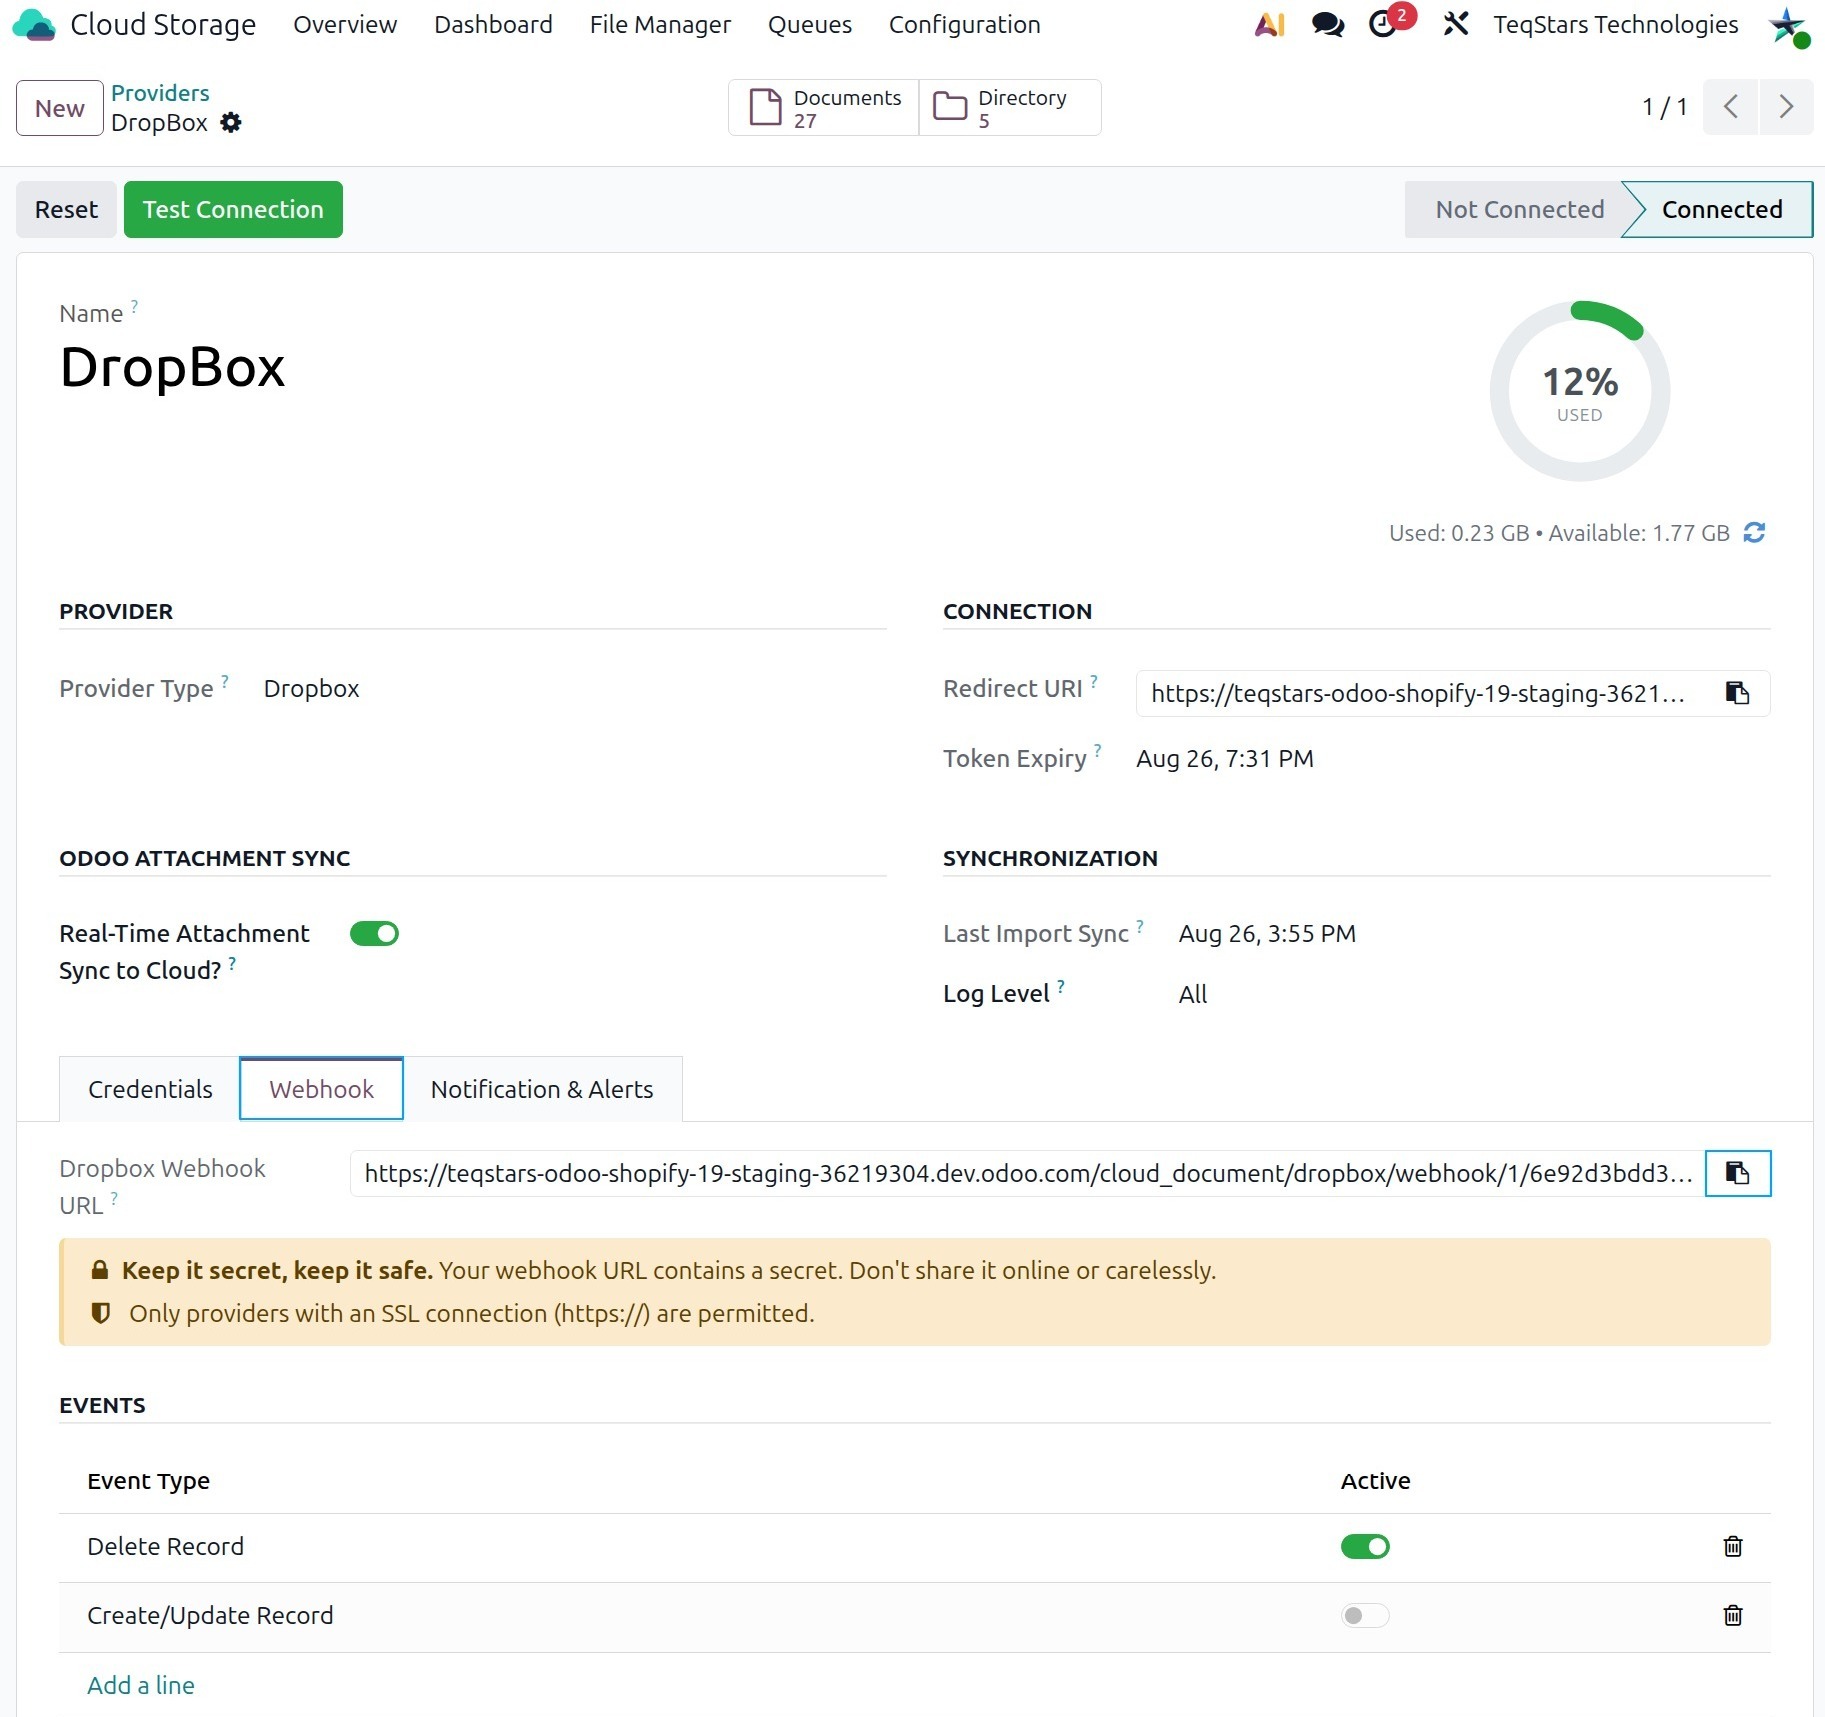Open the debug tools wrench icon

[x=1455, y=24]
